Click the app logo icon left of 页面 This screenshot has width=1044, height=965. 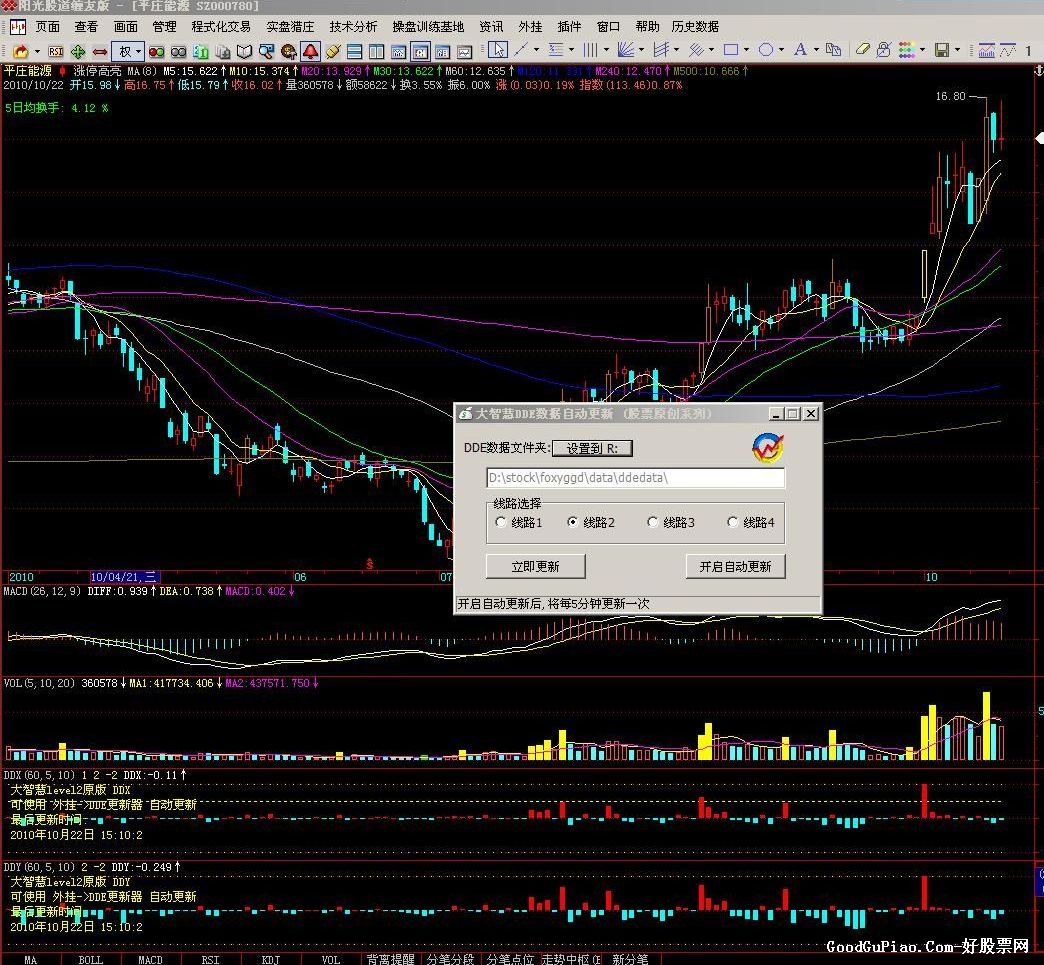pyautogui.click(x=18, y=27)
